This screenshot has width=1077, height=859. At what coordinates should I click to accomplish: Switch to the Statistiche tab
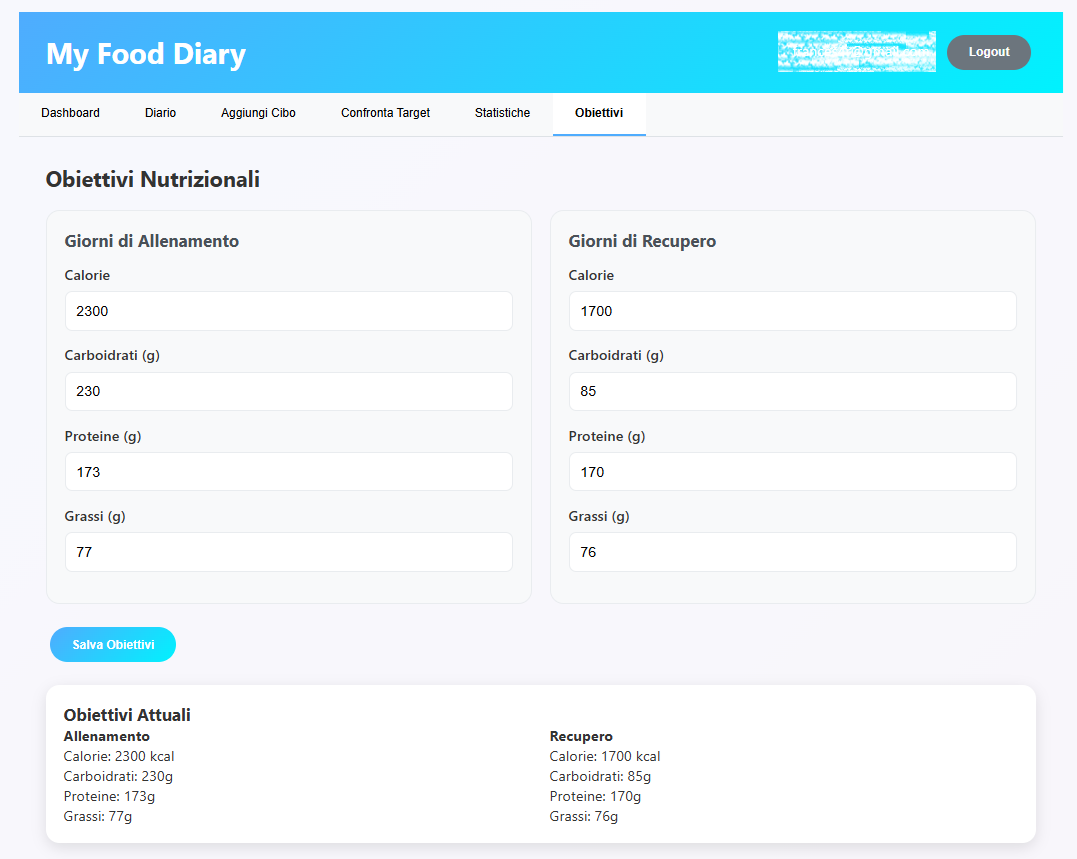point(502,113)
